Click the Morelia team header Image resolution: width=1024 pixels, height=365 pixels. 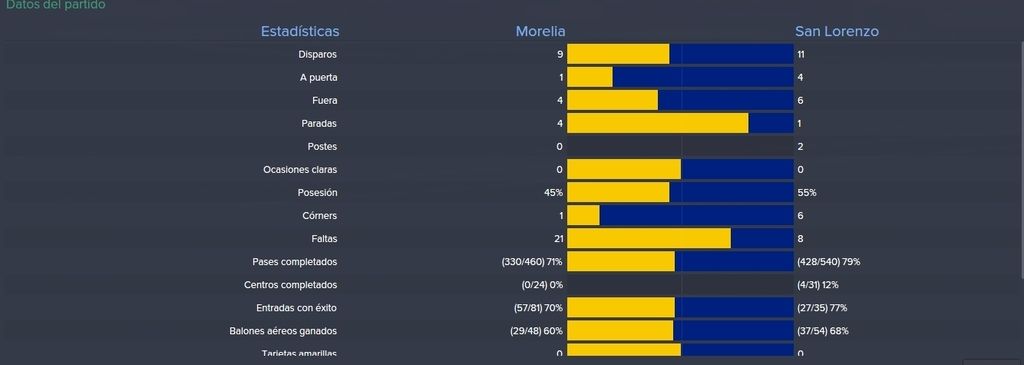click(540, 31)
